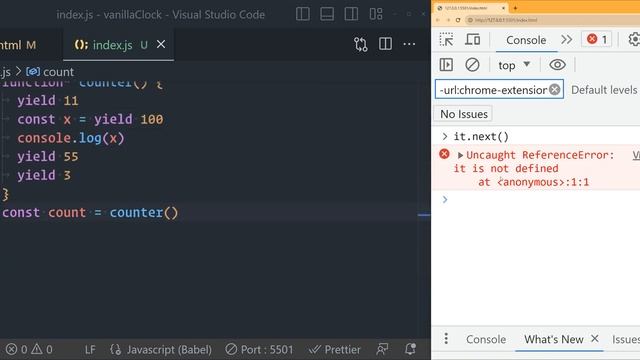Close the browser tab

click(x=503, y=8)
